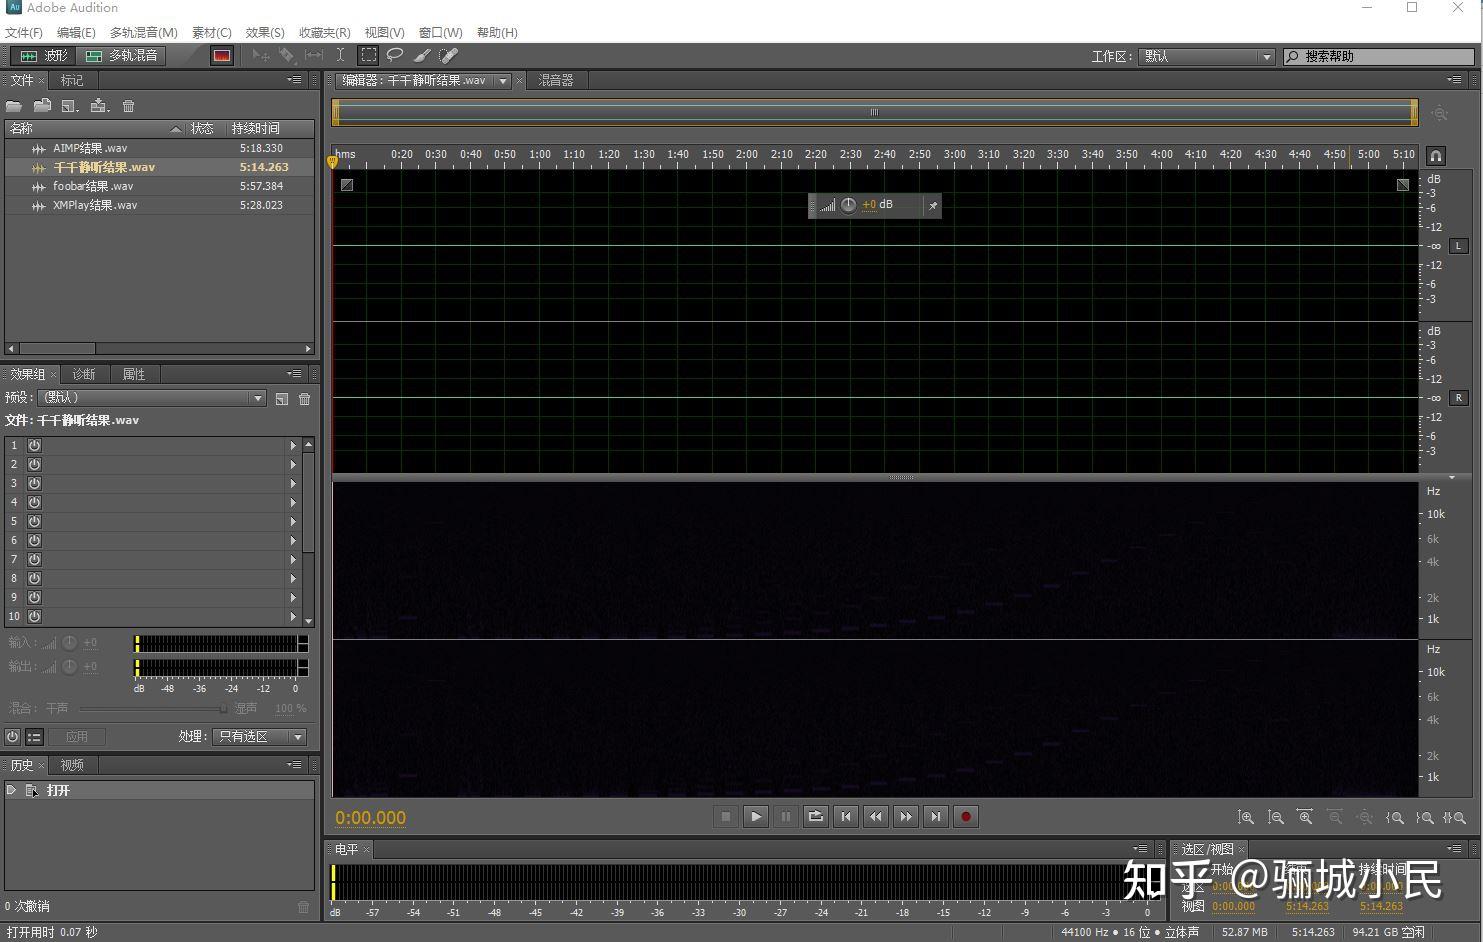Viewport: 1483px width, 942px height.
Task: Move playhead to previous marker
Action: (846, 816)
